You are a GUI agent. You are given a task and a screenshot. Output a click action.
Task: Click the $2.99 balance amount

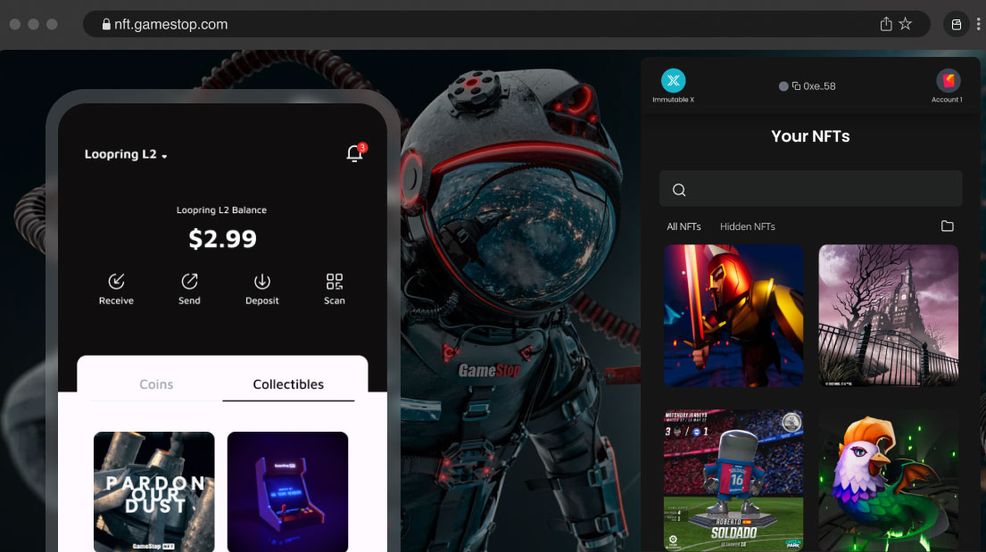coord(223,239)
